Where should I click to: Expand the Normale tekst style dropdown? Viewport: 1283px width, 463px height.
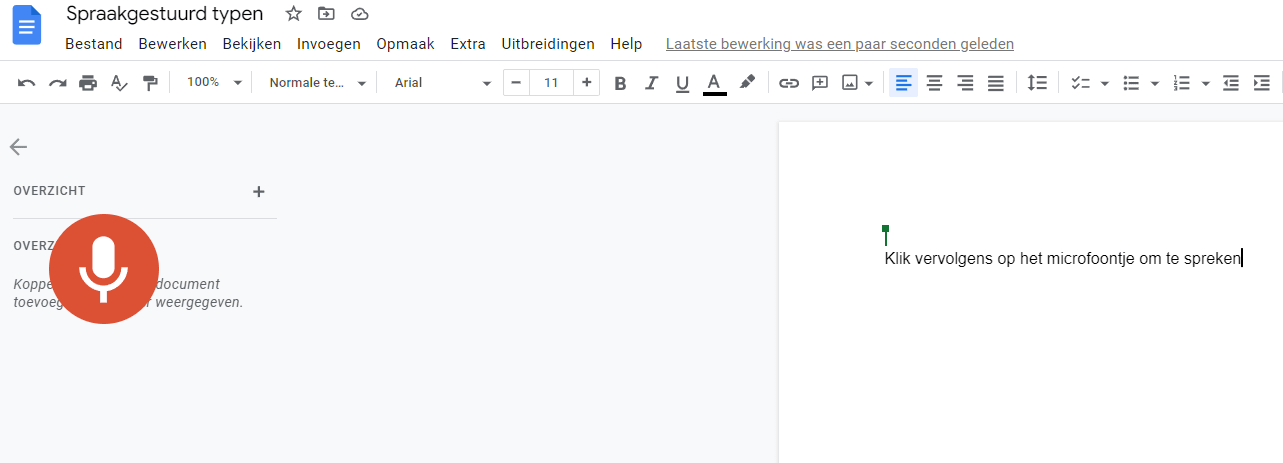317,83
